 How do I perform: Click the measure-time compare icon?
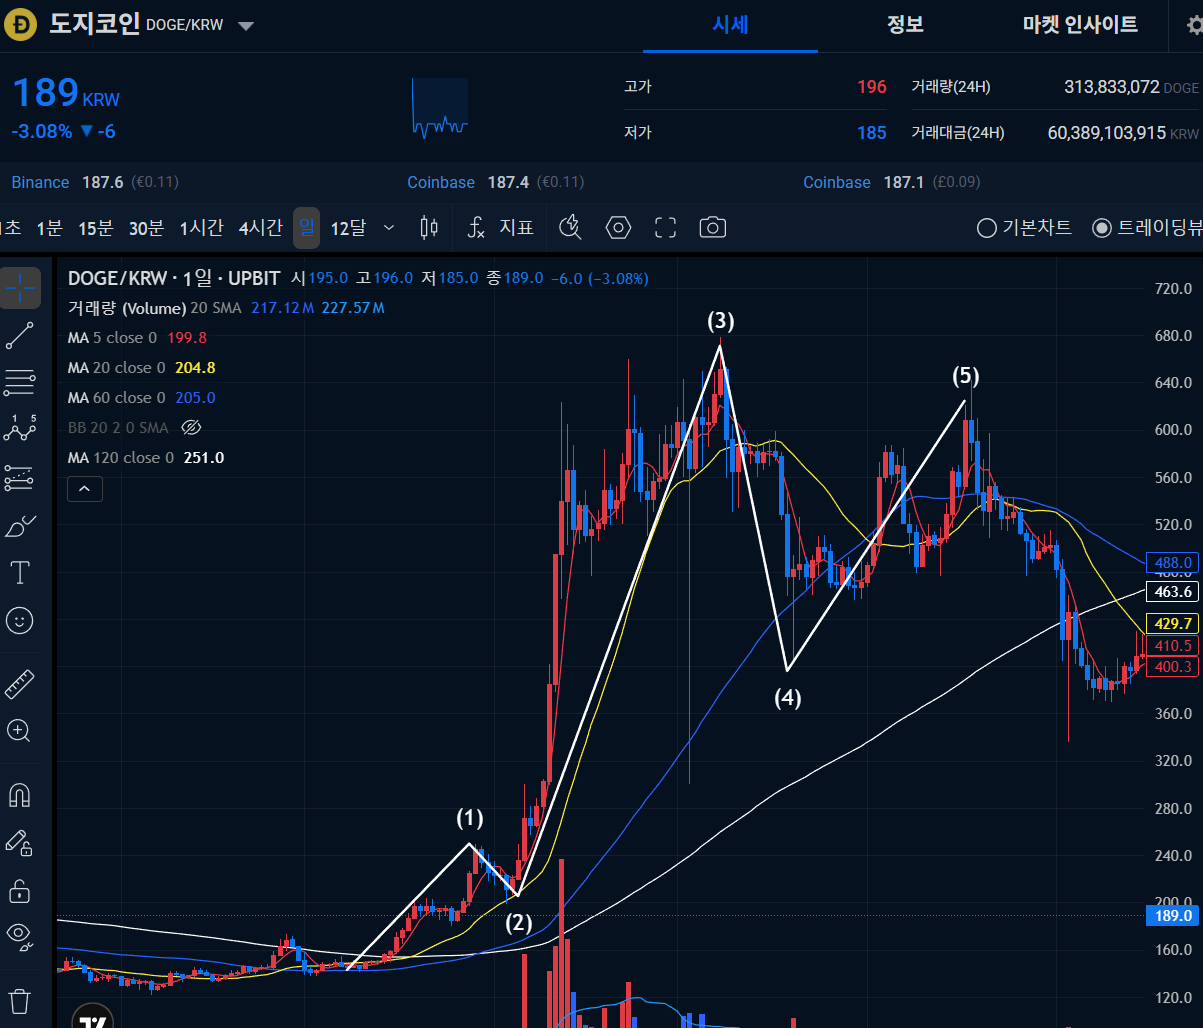pyautogui.click(x=571, y=228)
